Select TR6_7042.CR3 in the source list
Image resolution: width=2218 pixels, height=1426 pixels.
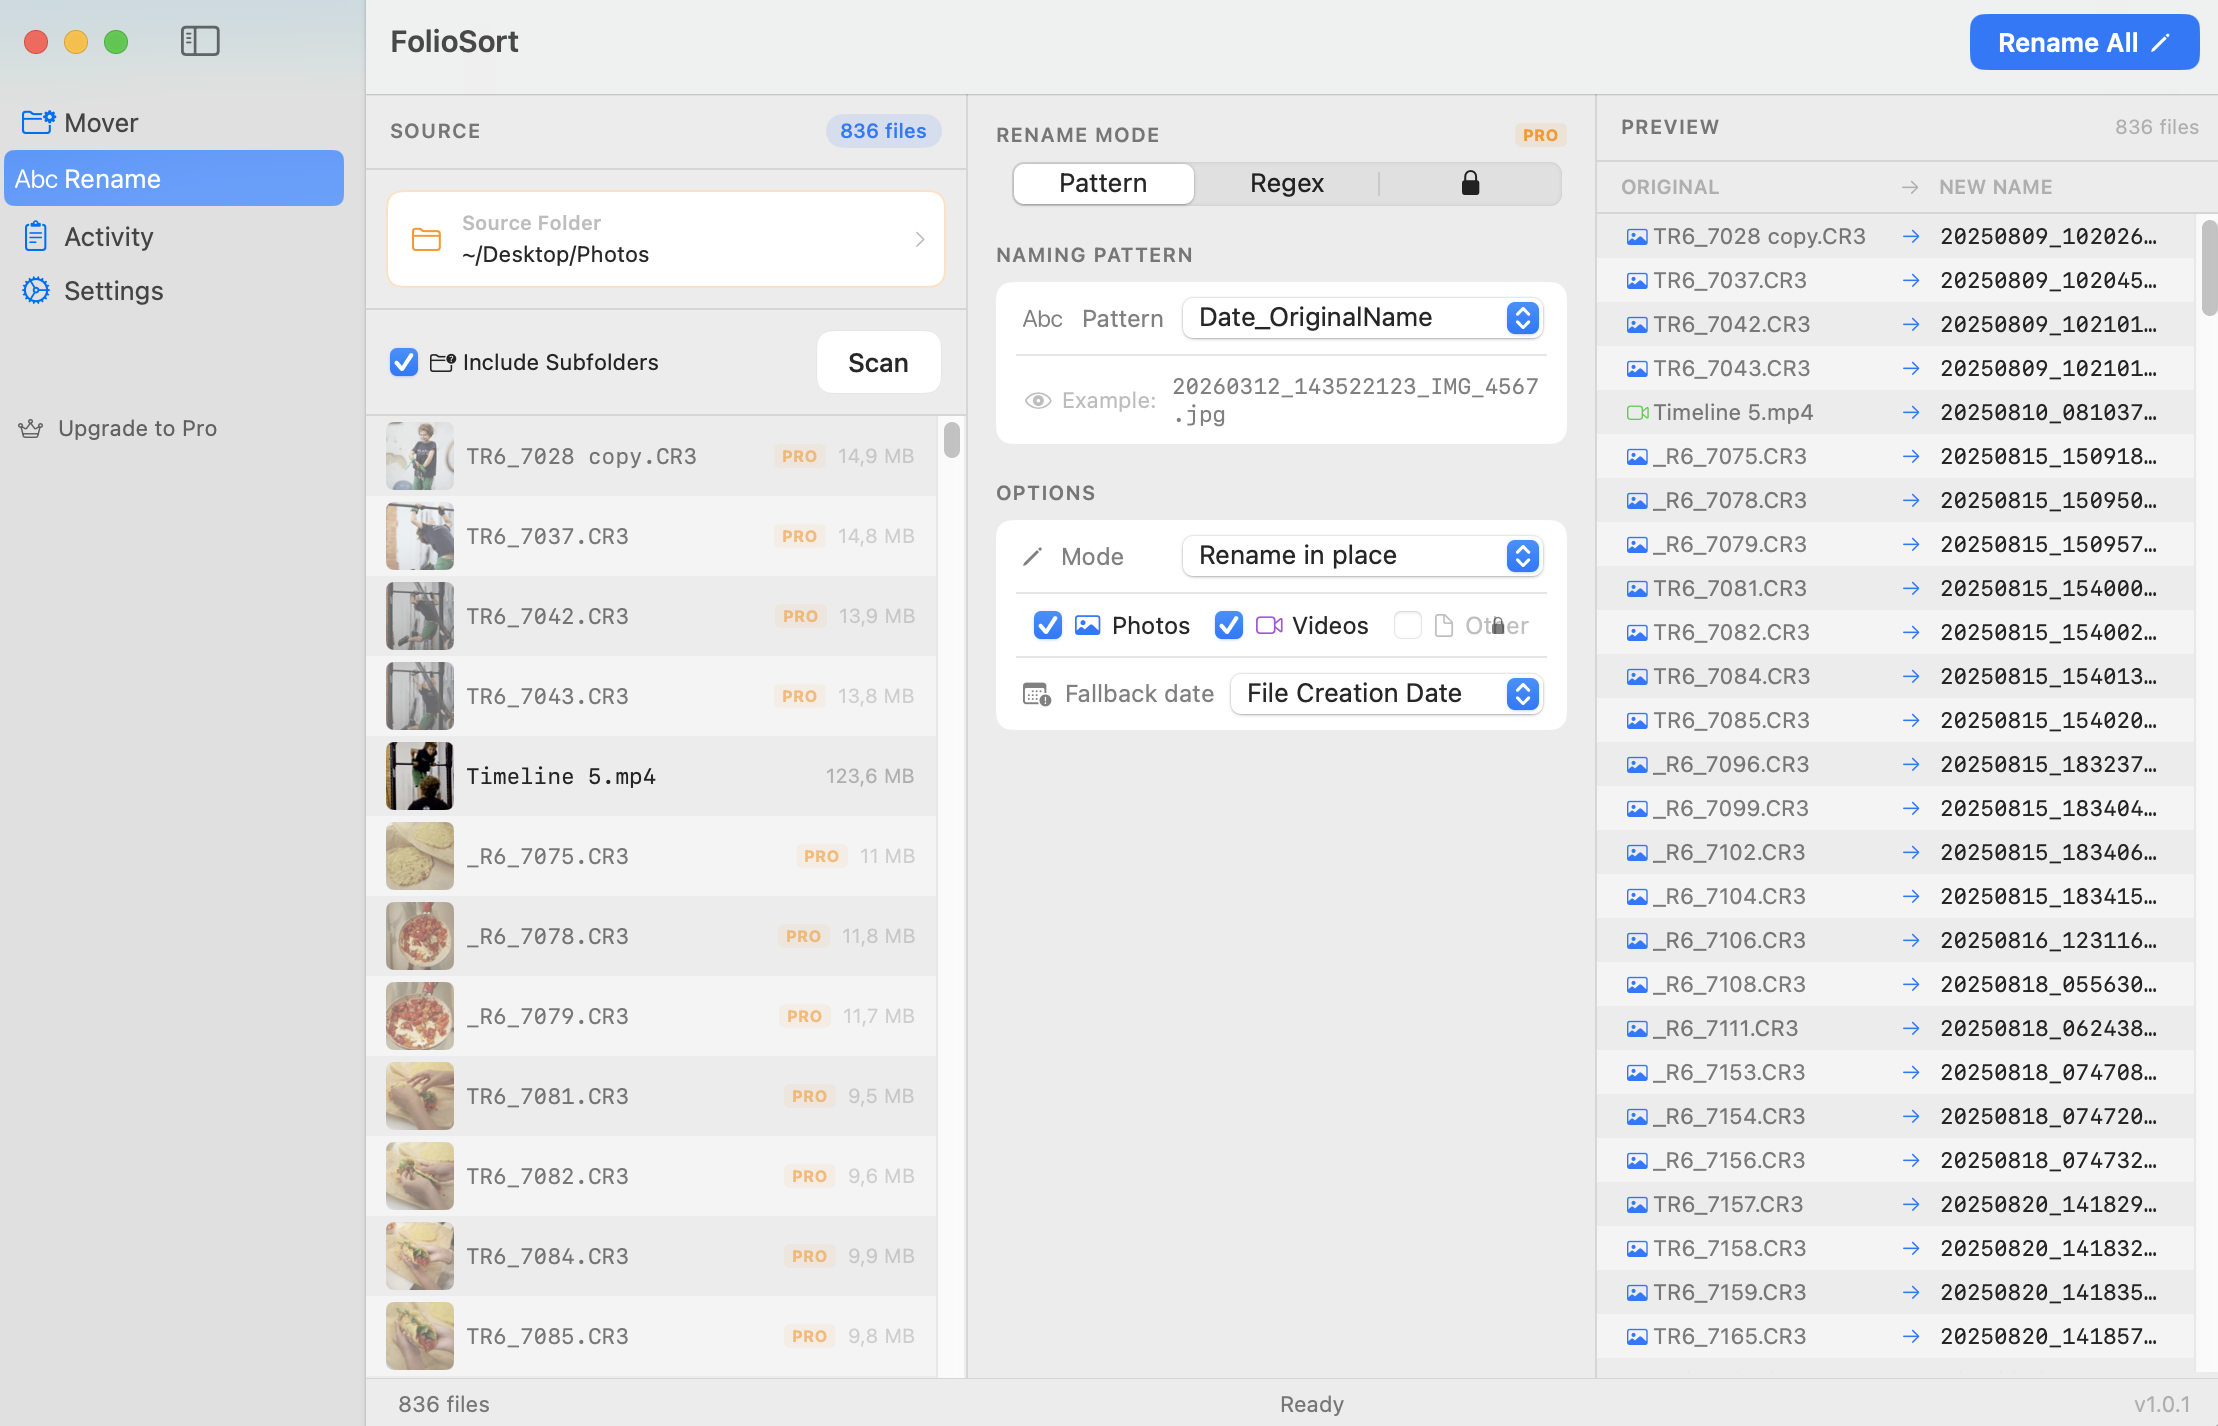click(x=652, y=616)
